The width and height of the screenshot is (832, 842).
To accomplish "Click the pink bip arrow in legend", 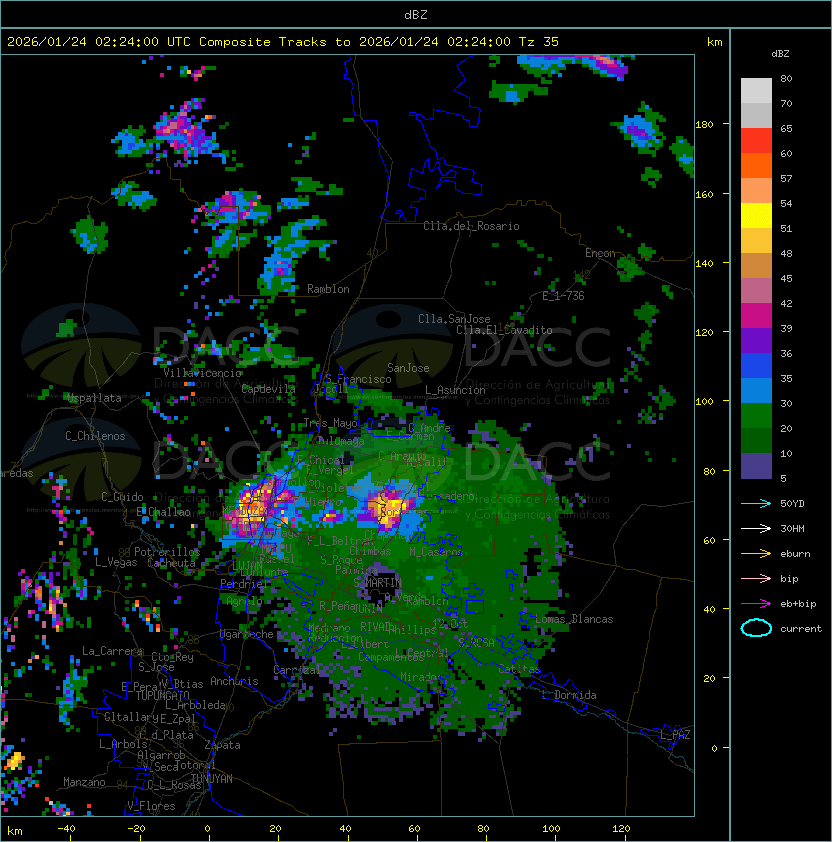I will pyautogui.click(x=756, y=579).
